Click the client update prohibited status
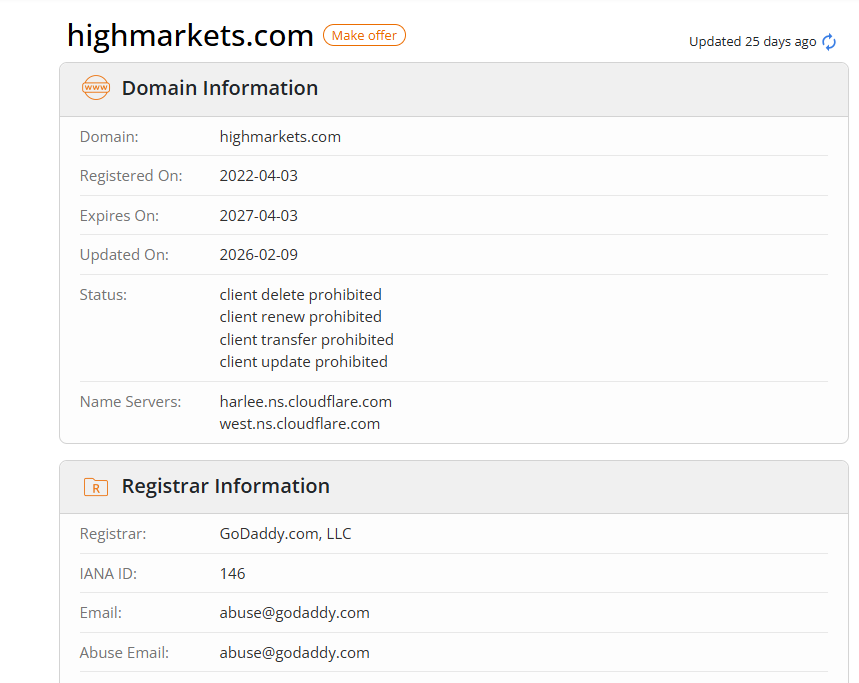Image resolution: width=859 pixels, height=683 pixels. (303, 362)
